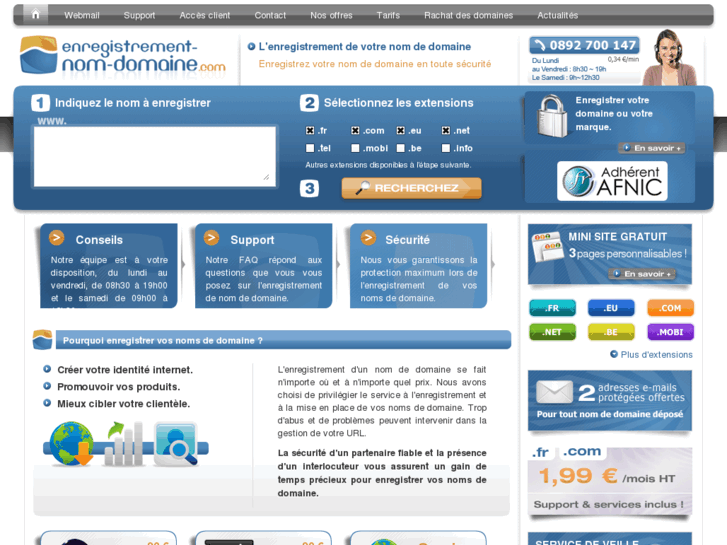Screen dimensions: 727x545
Task: Click the logo icon beside Pourquoi header
Action: click(x=42, y=340)
